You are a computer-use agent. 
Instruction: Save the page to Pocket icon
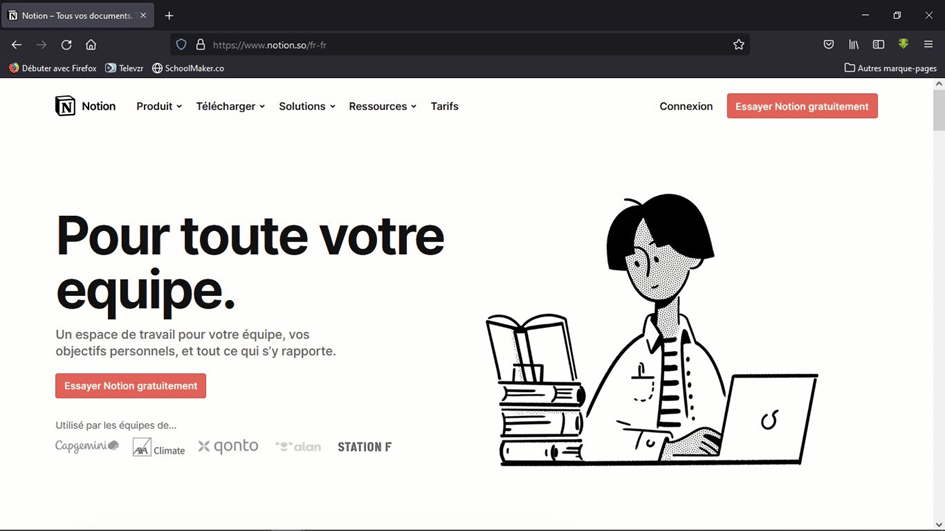[828, 45]
